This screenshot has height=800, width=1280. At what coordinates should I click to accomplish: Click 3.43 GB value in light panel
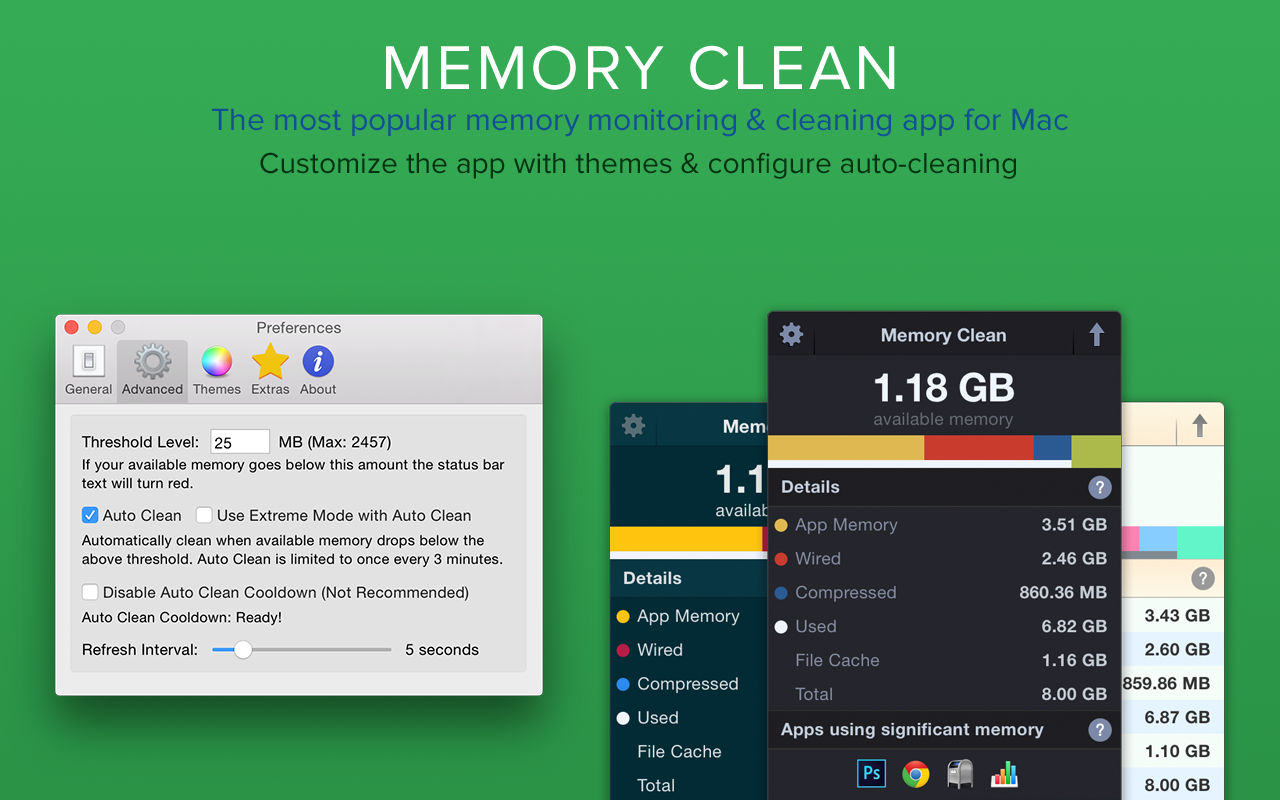tap(1177, 616)
